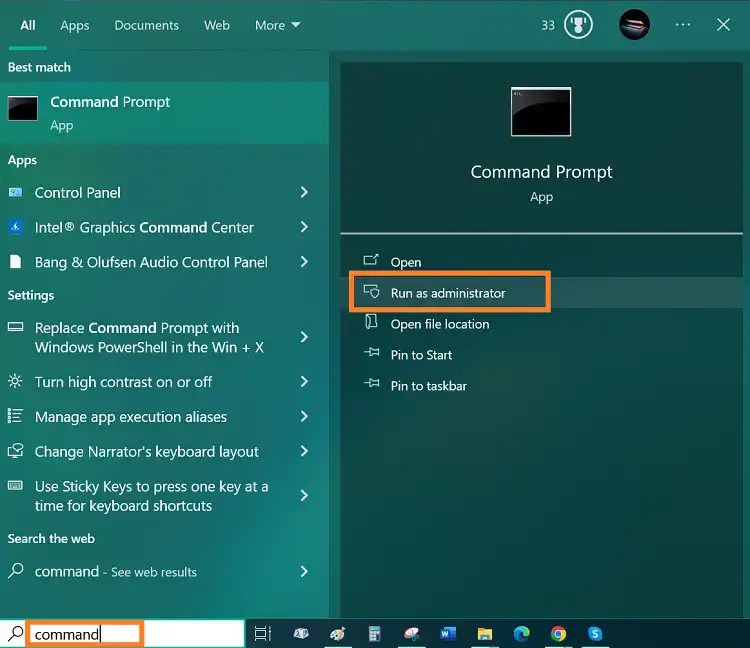Switch to the Documents search tab
Viewport: 750px width, 648px height.
[146, 25]
